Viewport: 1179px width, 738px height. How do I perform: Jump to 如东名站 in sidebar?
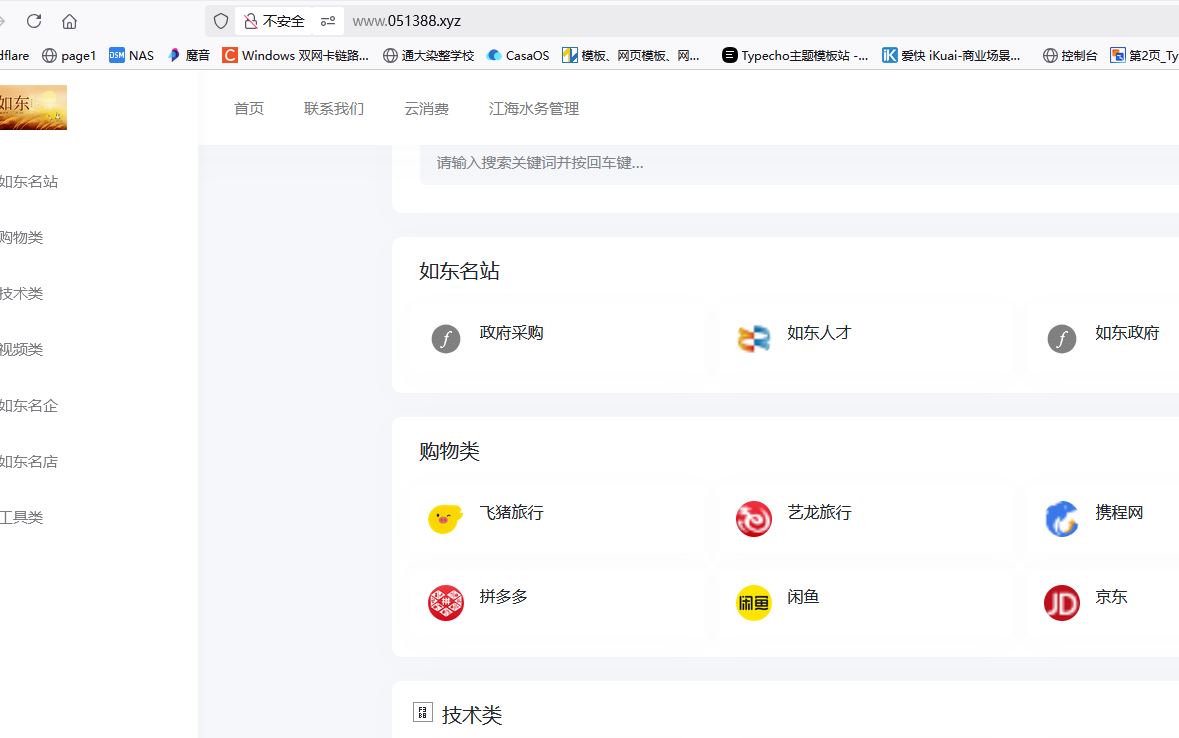tap(29, 182)
